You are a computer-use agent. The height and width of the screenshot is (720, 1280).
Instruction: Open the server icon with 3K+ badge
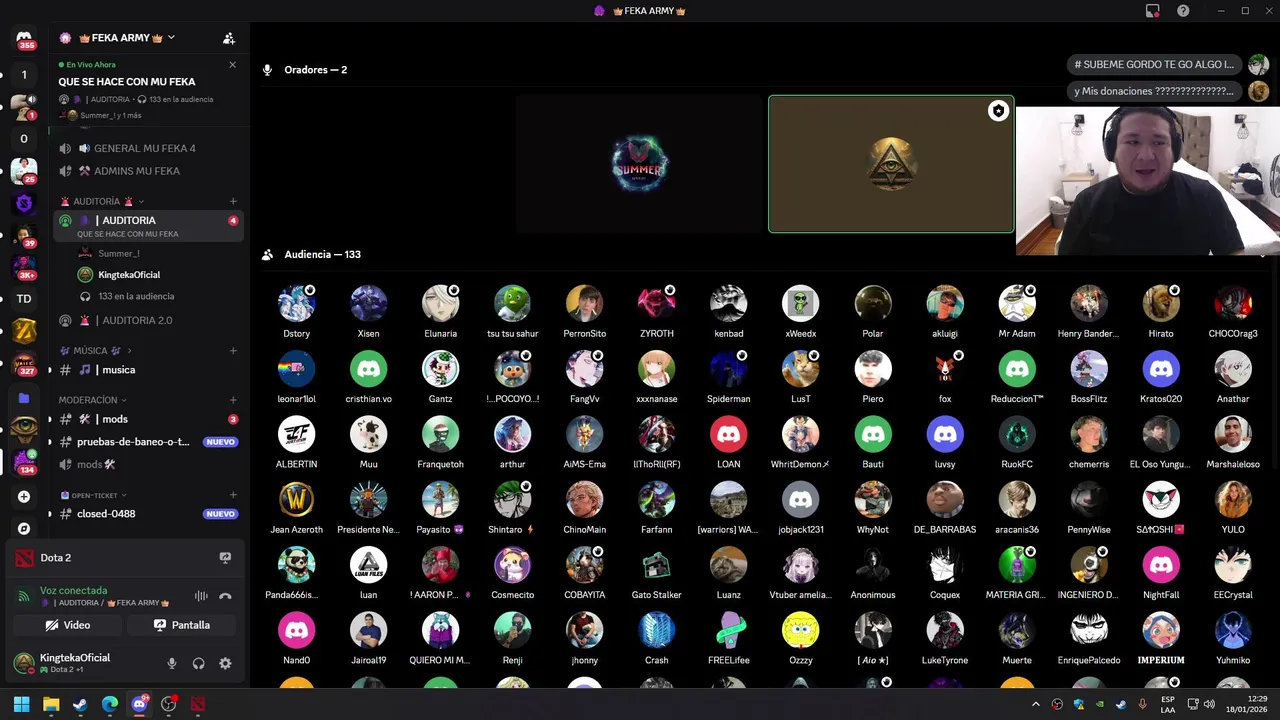(24, 267)
